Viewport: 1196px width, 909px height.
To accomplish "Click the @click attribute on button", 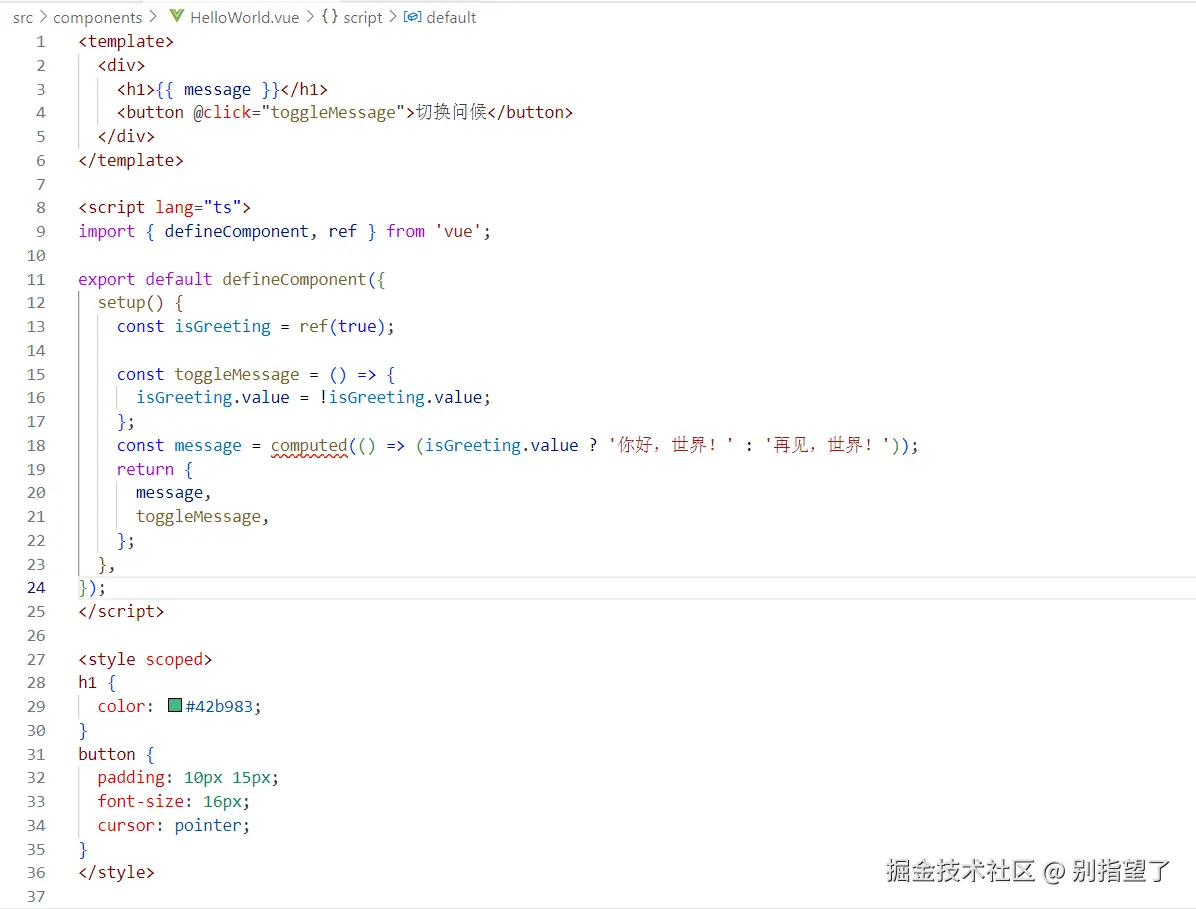I will (222, 112).
